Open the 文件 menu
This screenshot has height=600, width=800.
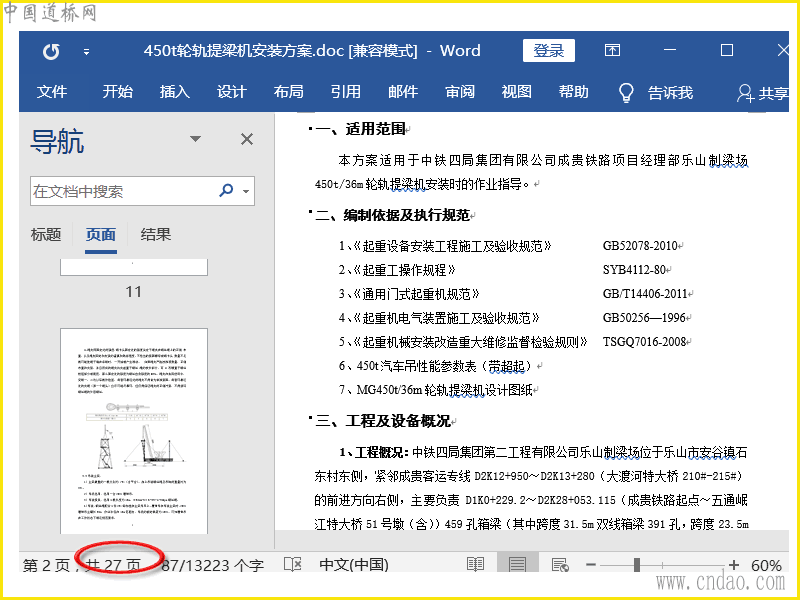coord(52,92)
